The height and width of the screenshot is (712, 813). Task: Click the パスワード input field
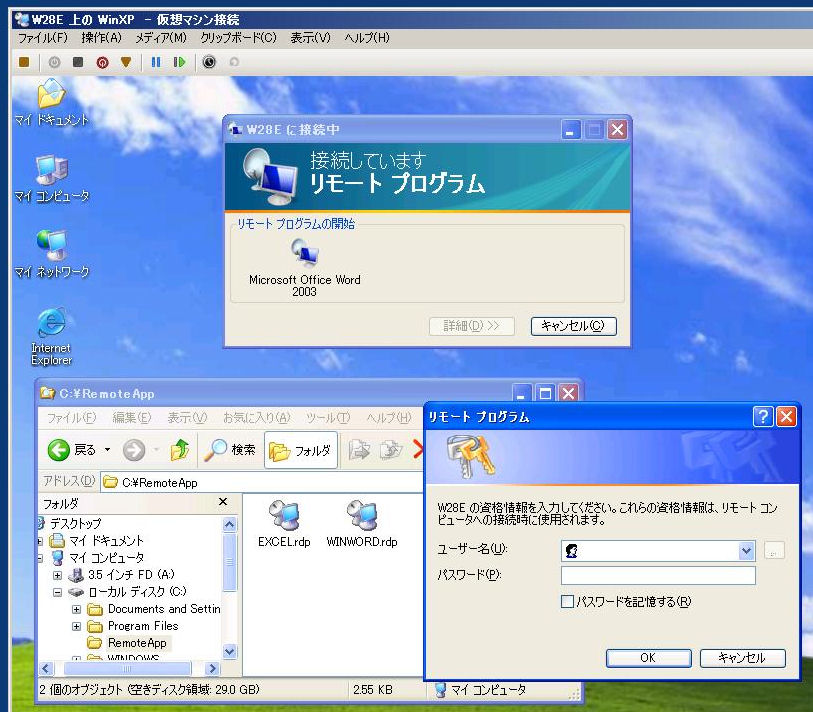(x=658, y=575)
